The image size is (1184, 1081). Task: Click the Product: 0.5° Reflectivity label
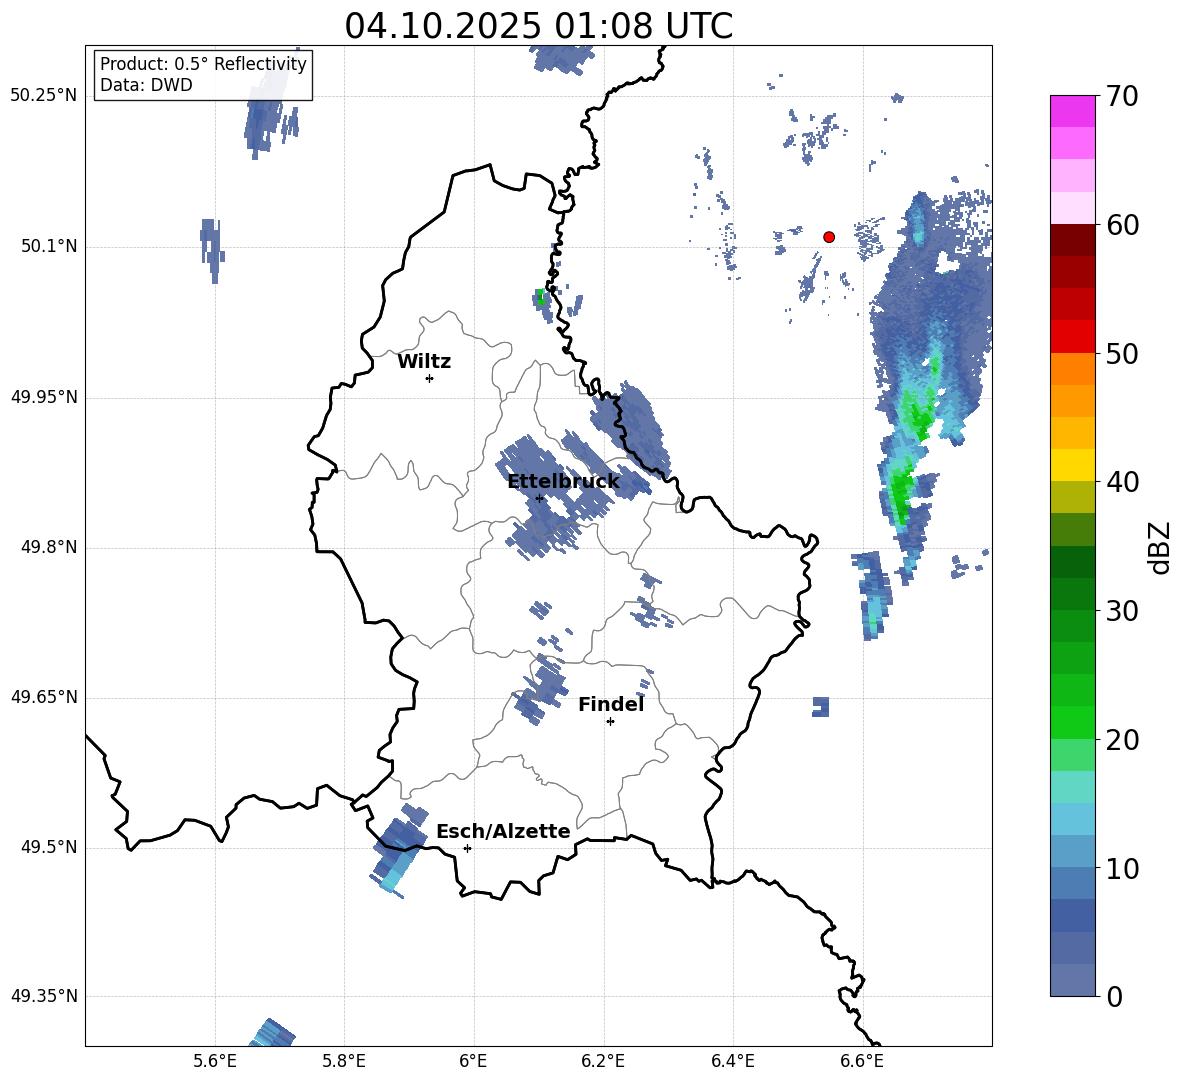click(x=203, y=63)
